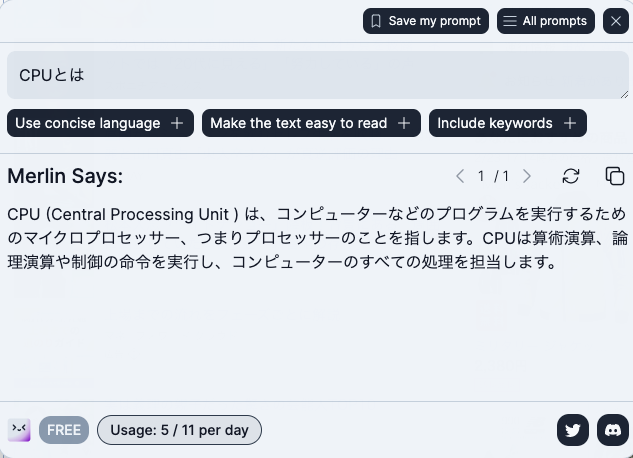Click the bookmark icon in Save my prompt
633x458 pixels.
pyautogui.click(x=376, y=21)
